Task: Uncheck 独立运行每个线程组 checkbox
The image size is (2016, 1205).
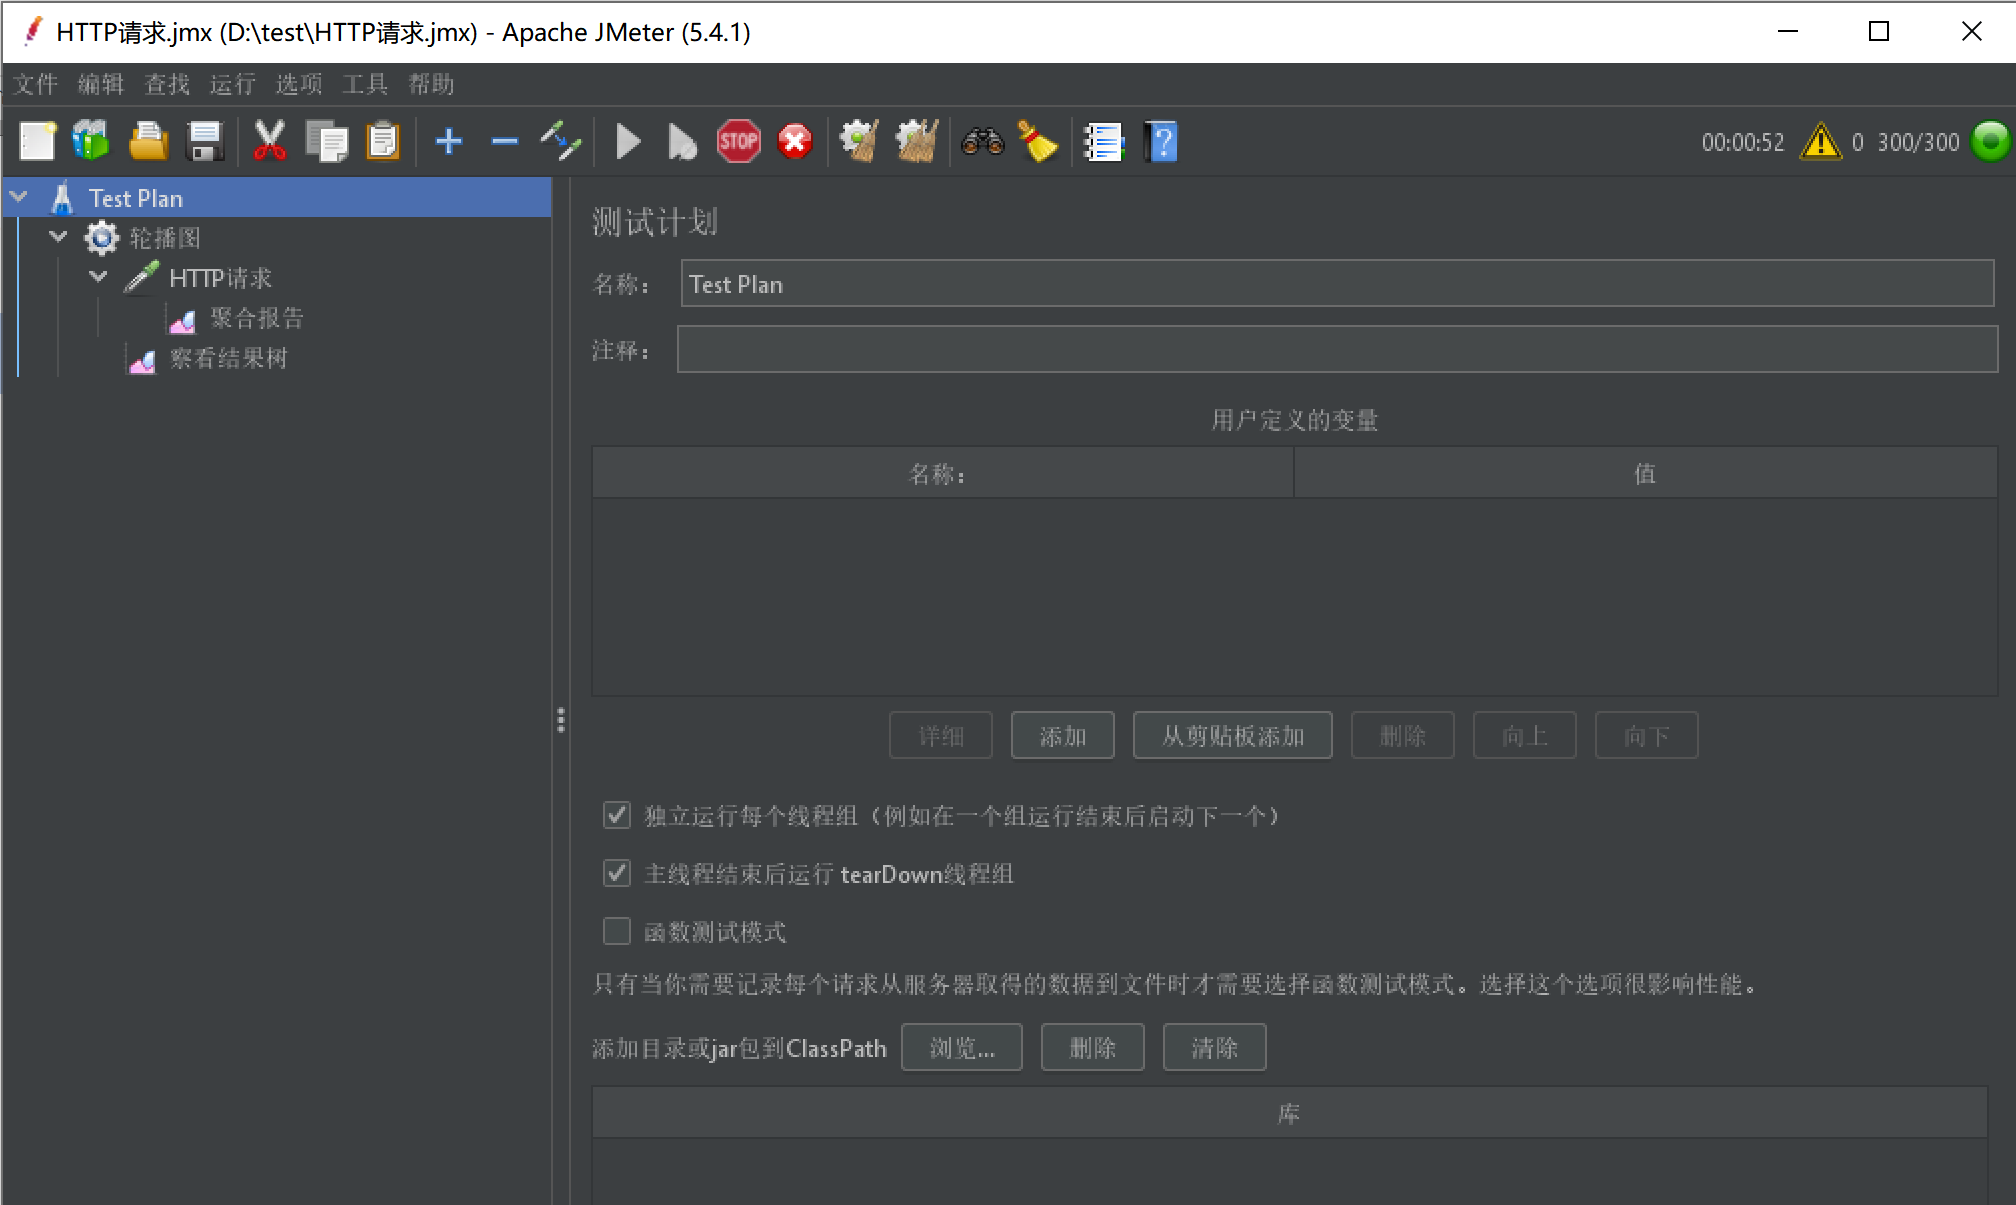Action: click(x=617, y=815)
